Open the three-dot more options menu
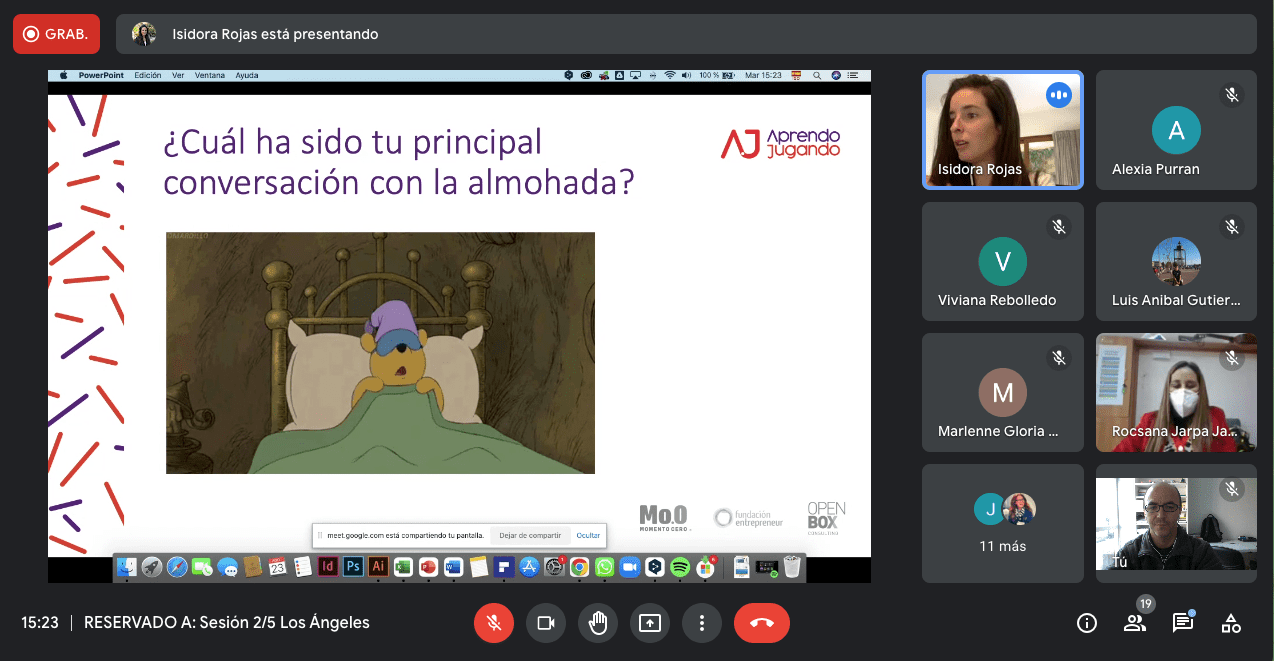 (x=702, y=623)
